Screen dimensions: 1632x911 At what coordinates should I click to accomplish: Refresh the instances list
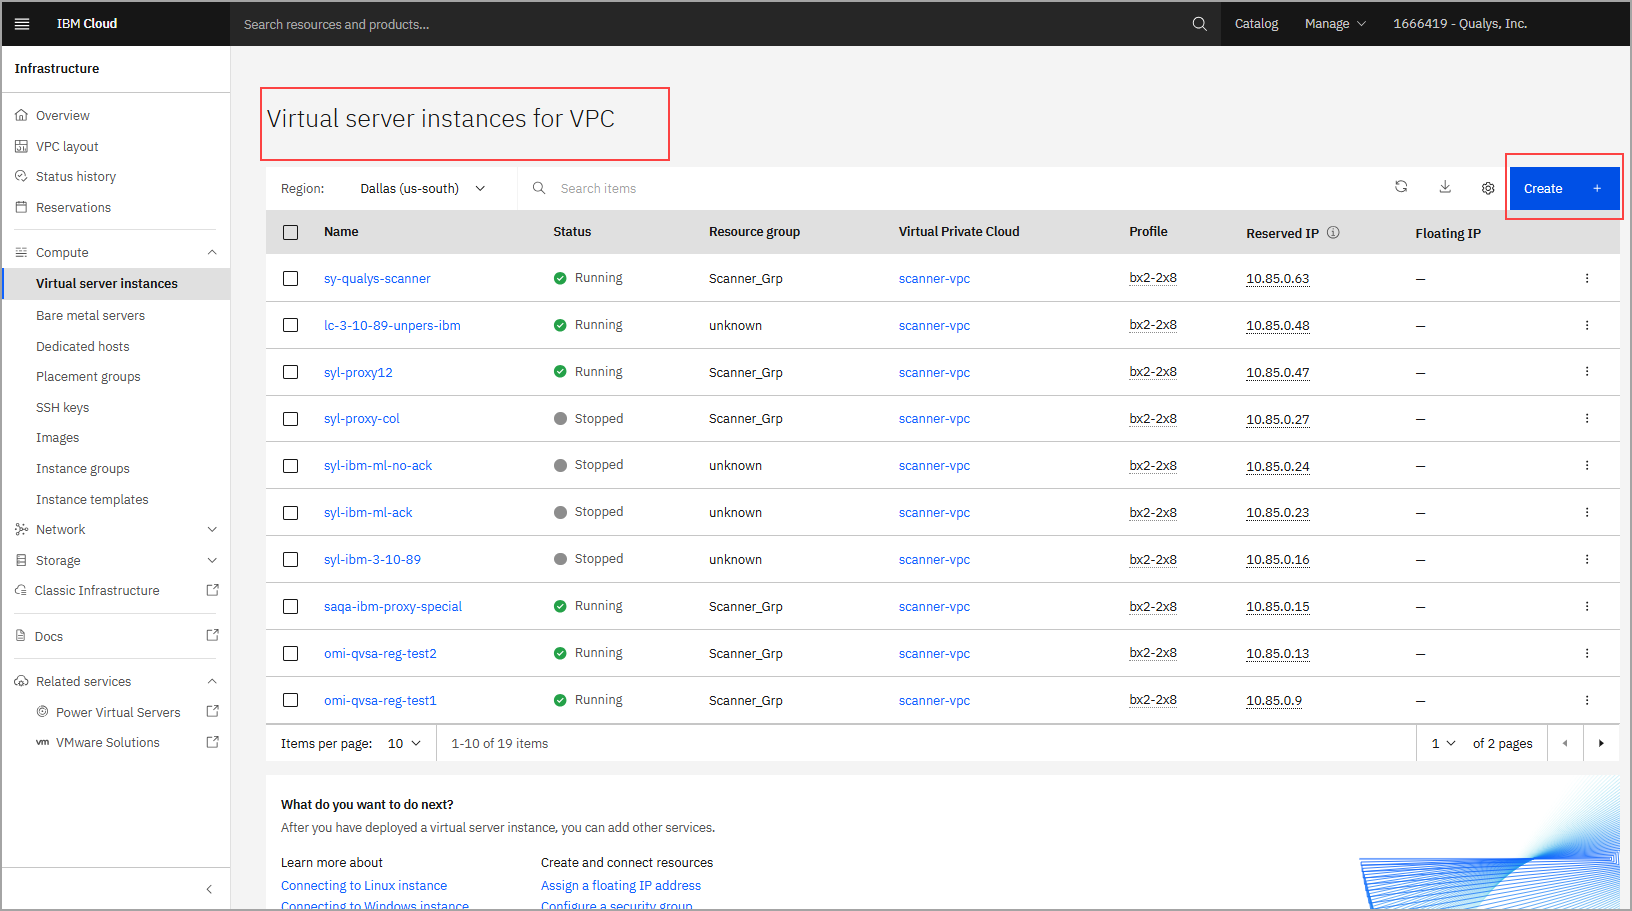1401,187
